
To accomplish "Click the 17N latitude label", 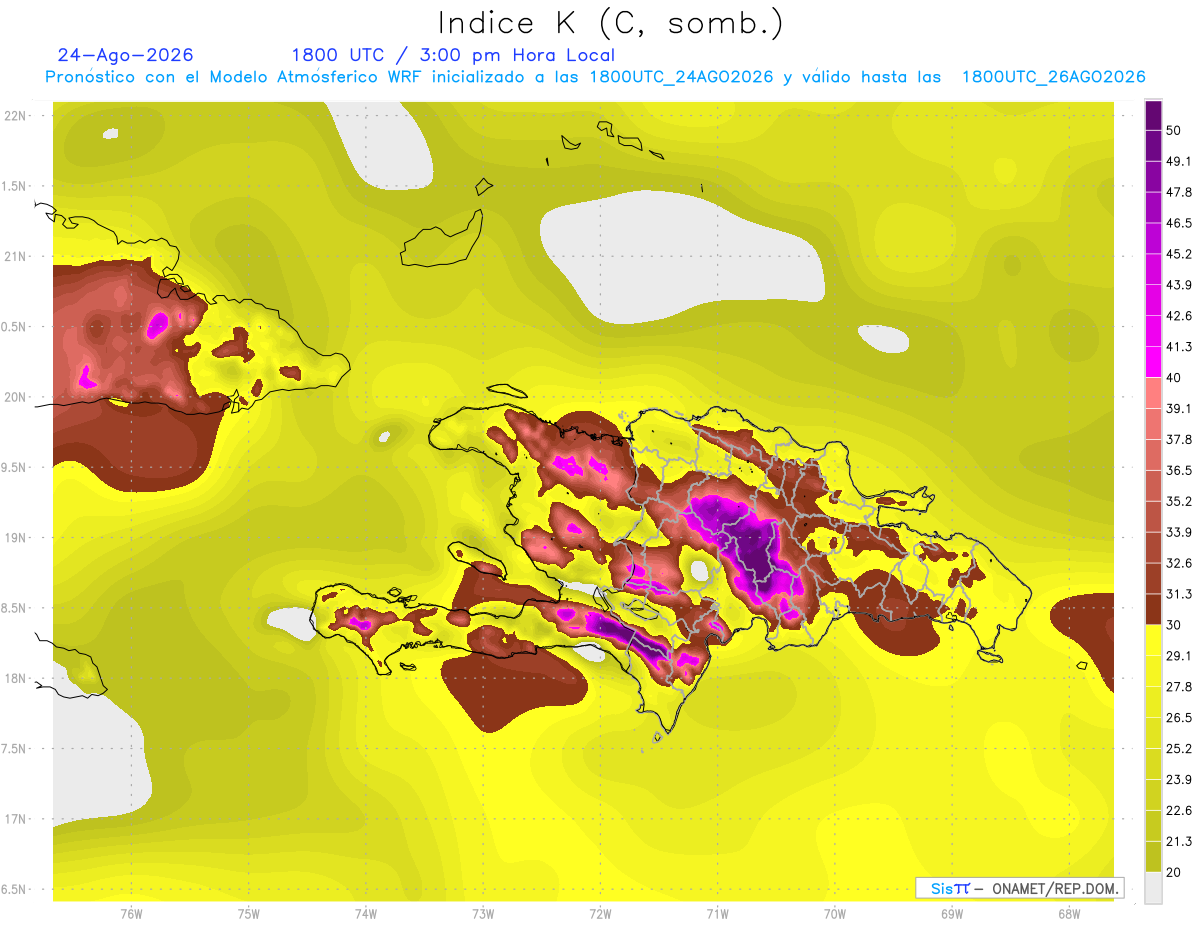I will (x=15, y=819).
